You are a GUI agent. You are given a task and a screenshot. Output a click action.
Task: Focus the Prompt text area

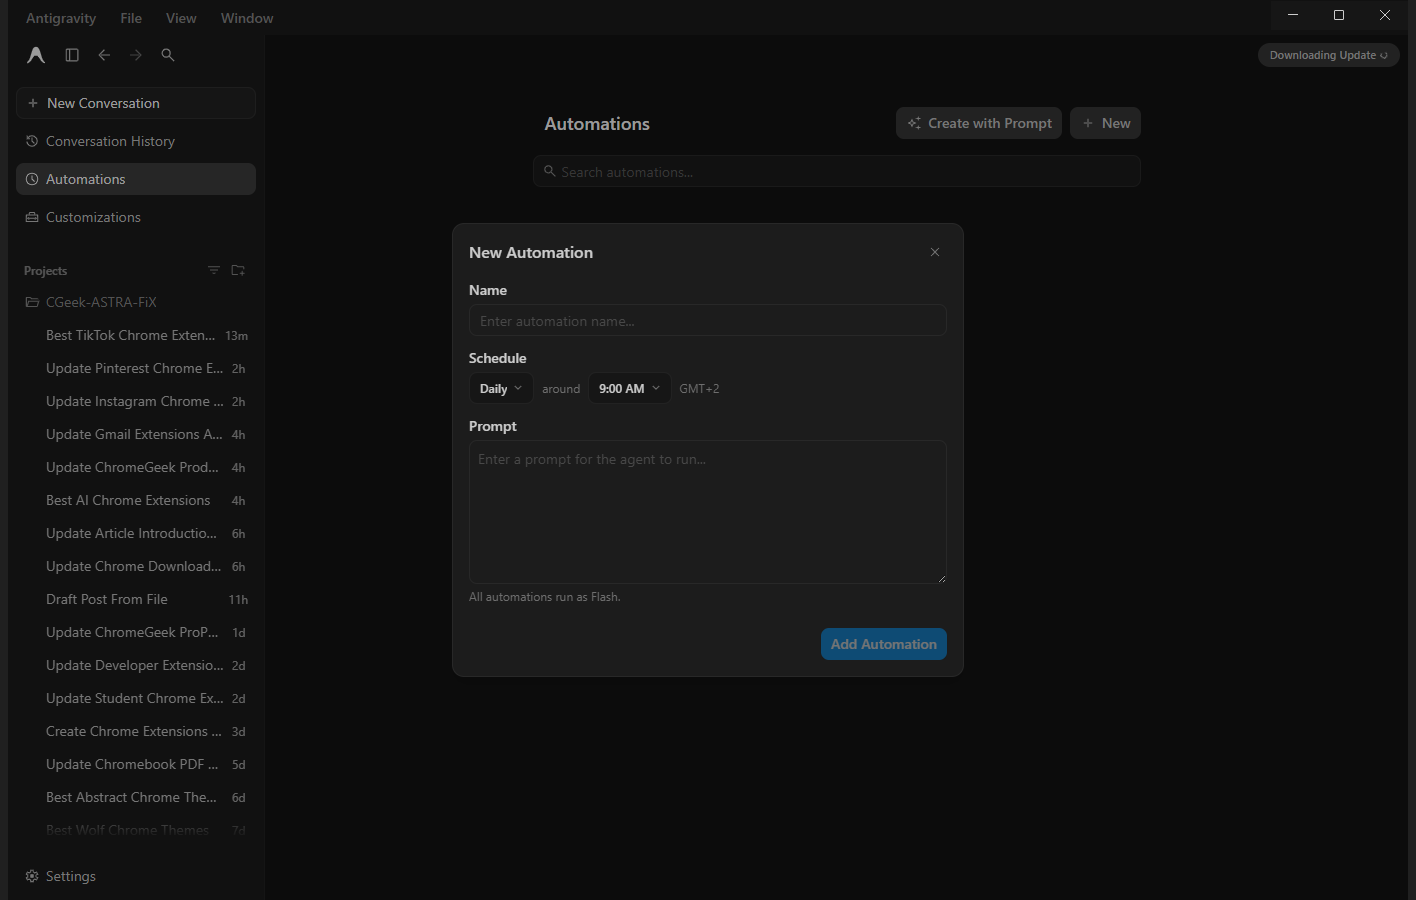coord(708,512)
